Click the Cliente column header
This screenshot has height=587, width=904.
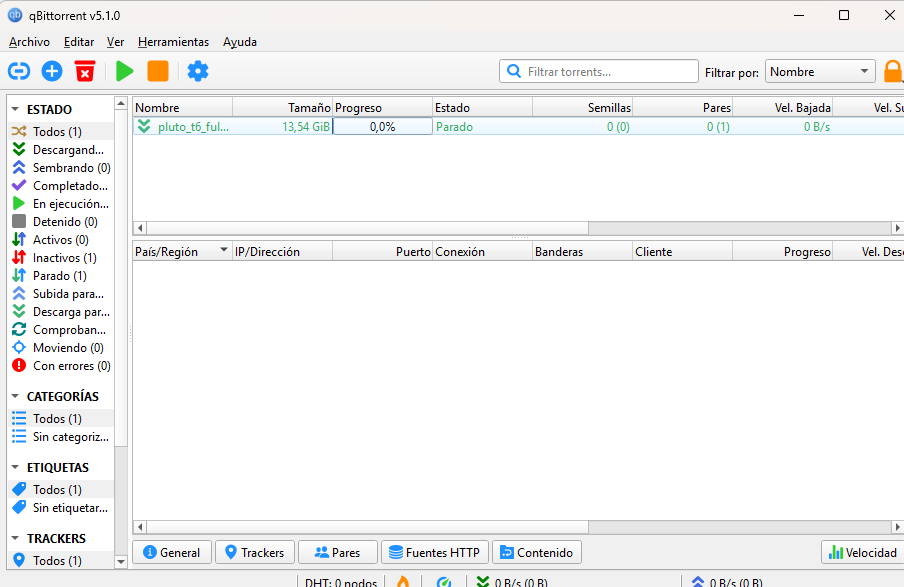pos(683,252)
